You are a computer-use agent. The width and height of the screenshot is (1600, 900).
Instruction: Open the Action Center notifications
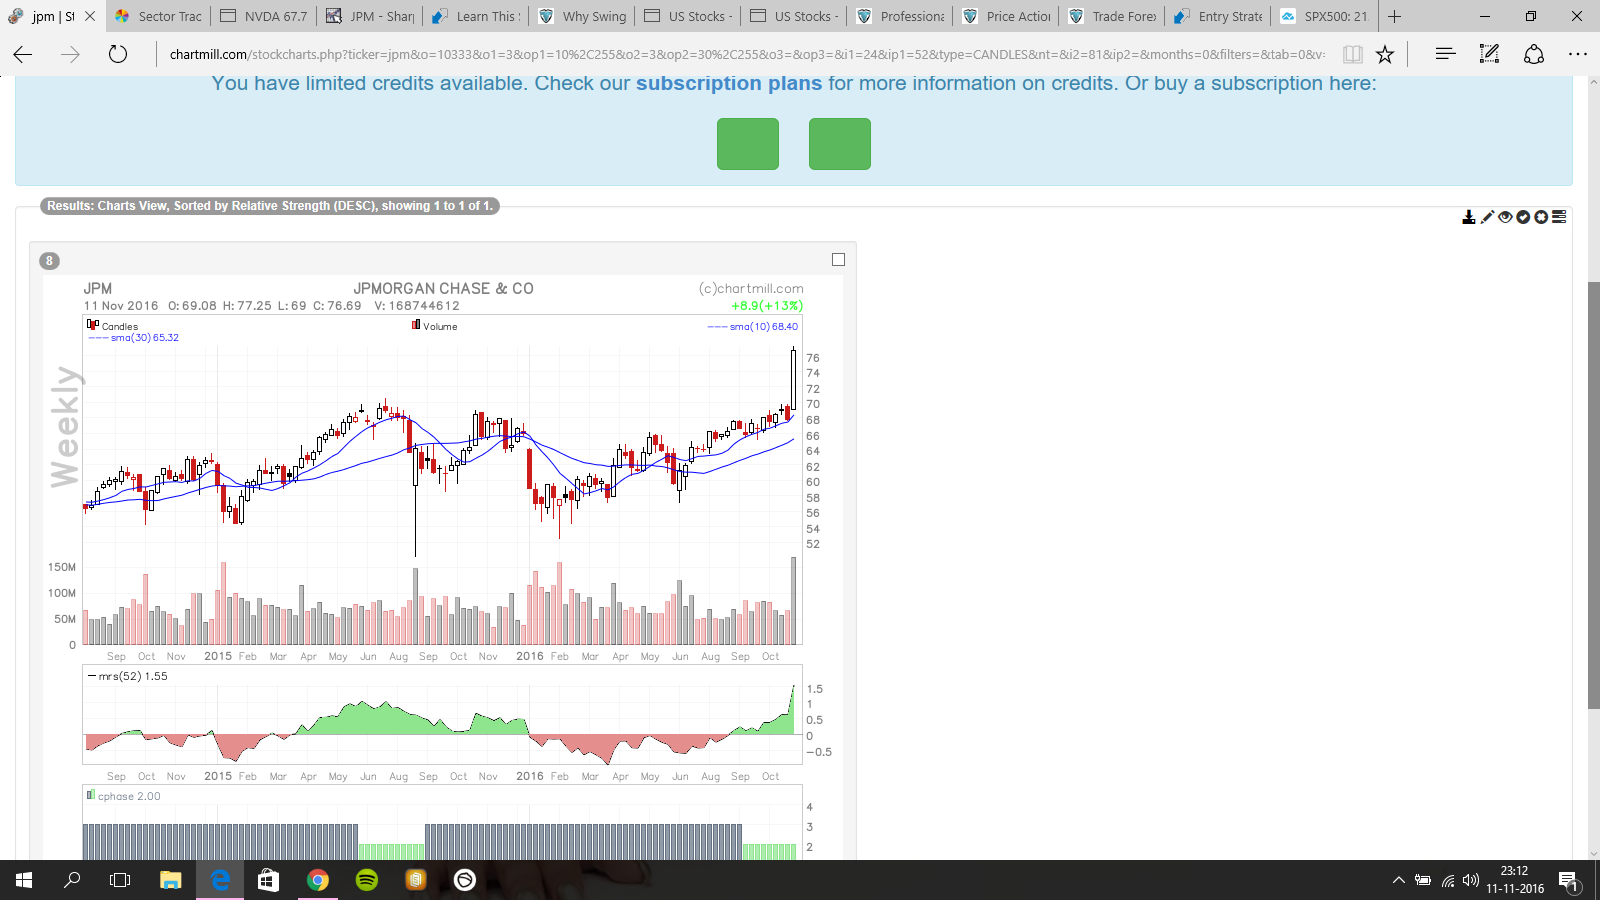(1568, 880)
